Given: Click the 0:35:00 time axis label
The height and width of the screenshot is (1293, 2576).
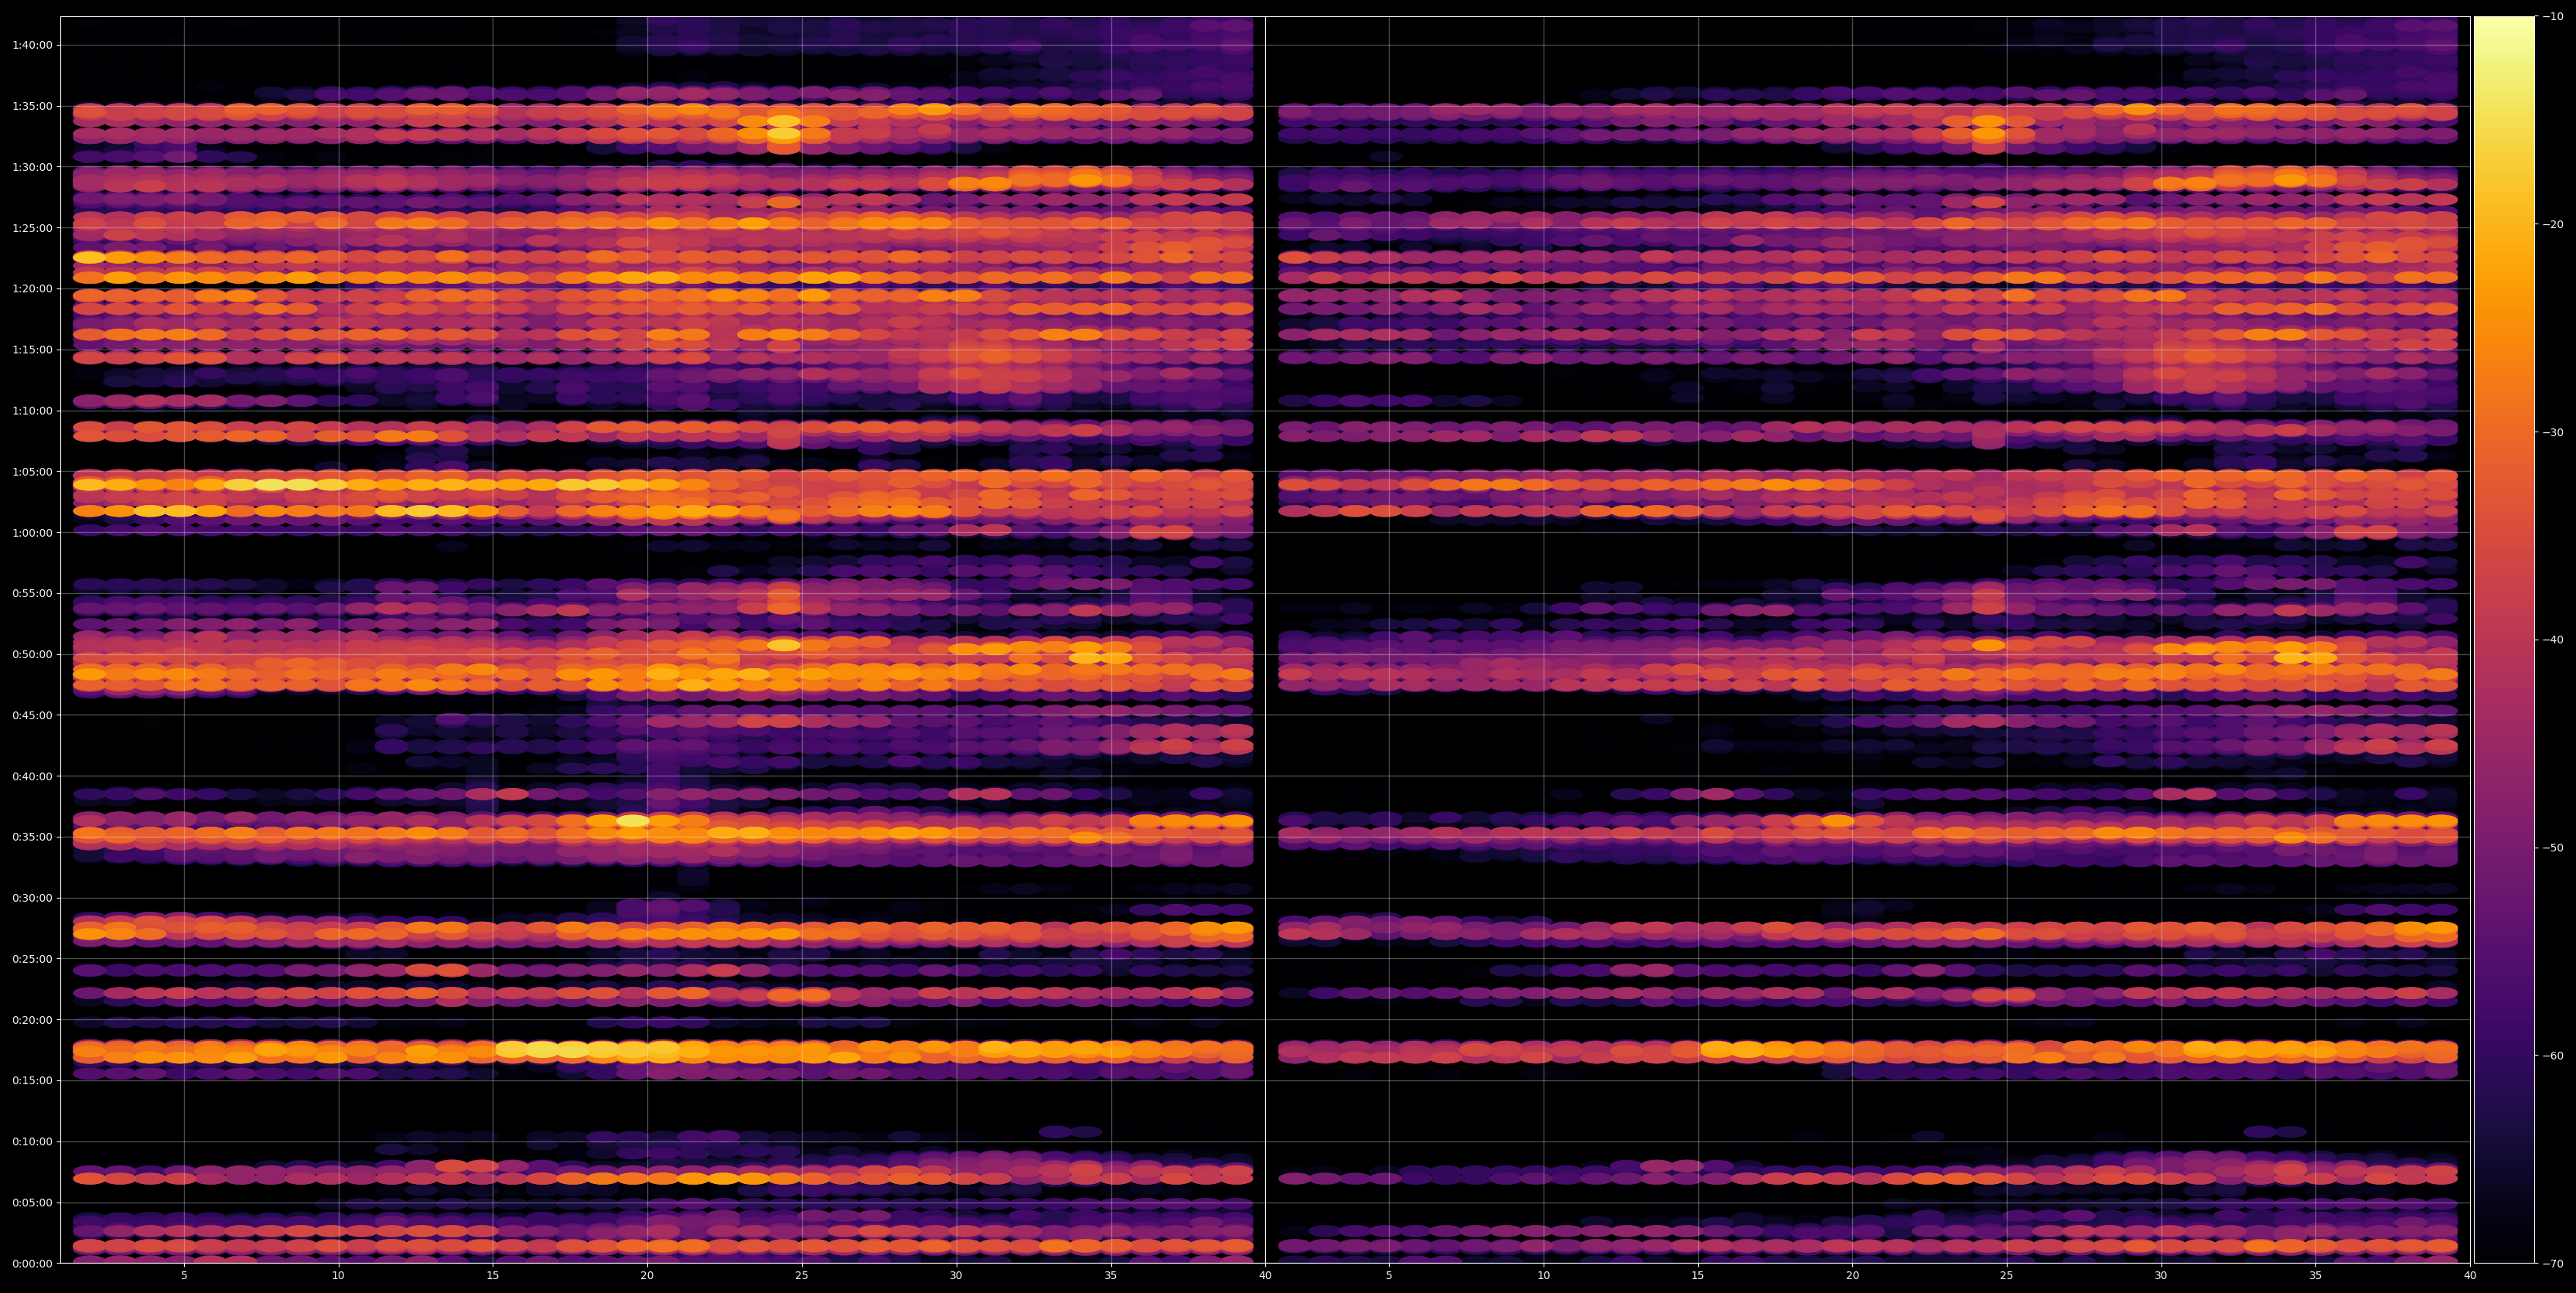Looking at the screenshot, I should [x=32, y=837].
